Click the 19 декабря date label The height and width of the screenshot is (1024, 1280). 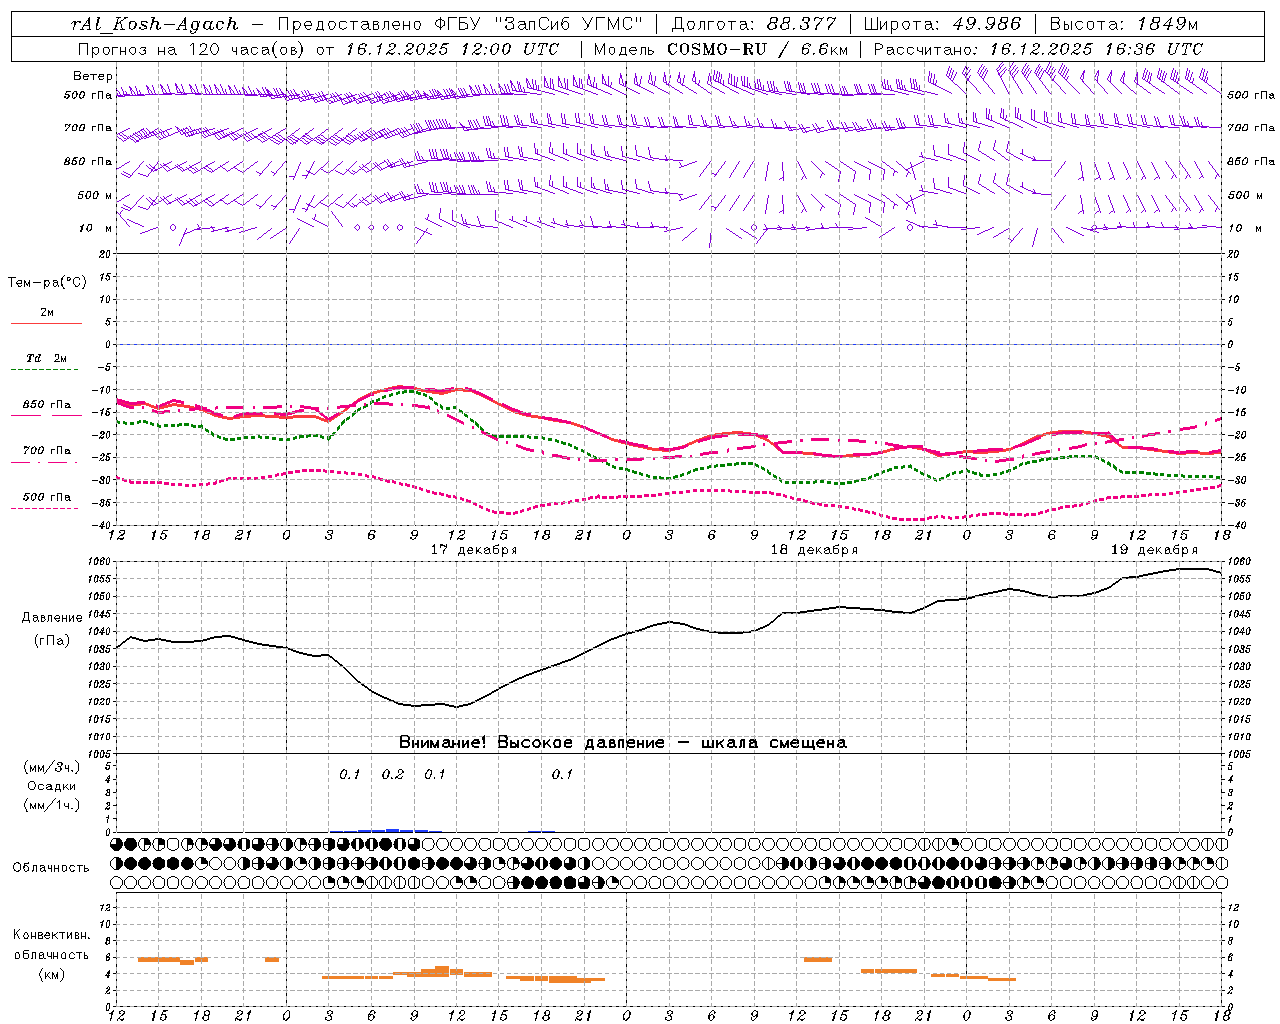[x=1154, y=550]
